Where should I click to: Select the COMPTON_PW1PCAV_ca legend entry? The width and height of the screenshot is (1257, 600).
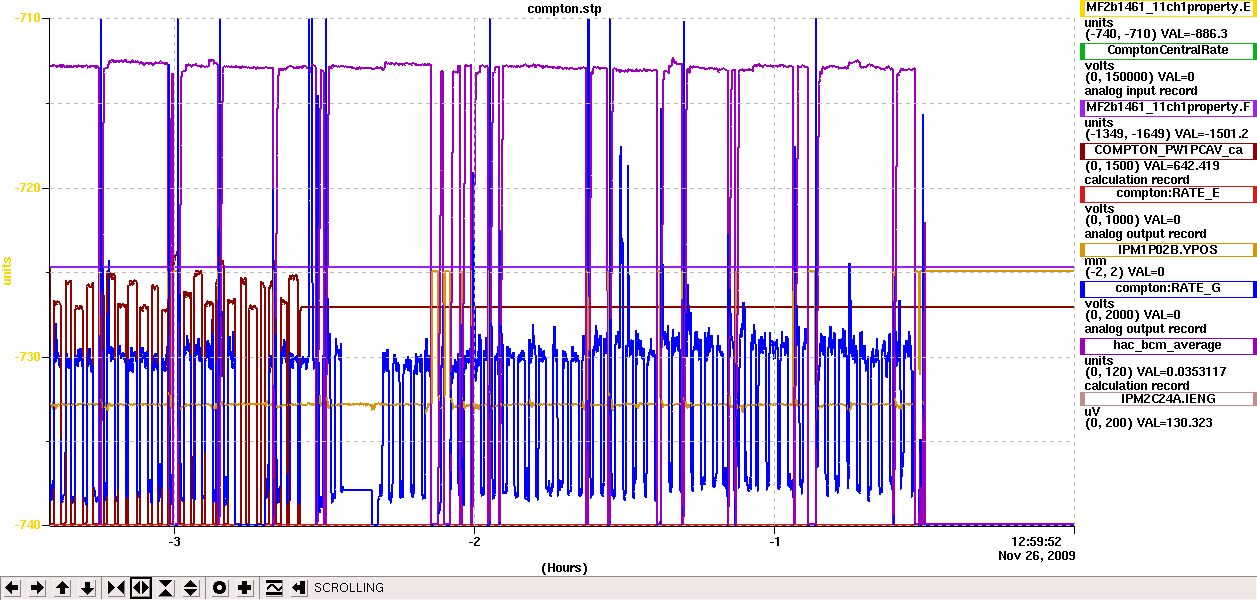point(1167,150)
